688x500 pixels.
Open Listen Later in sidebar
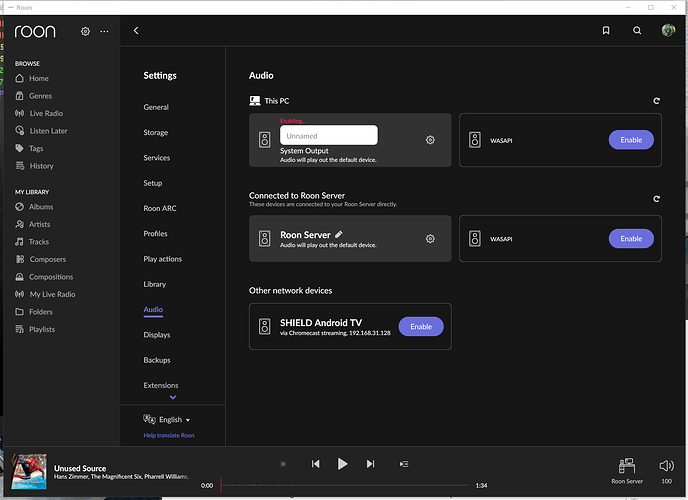(41, 131)
